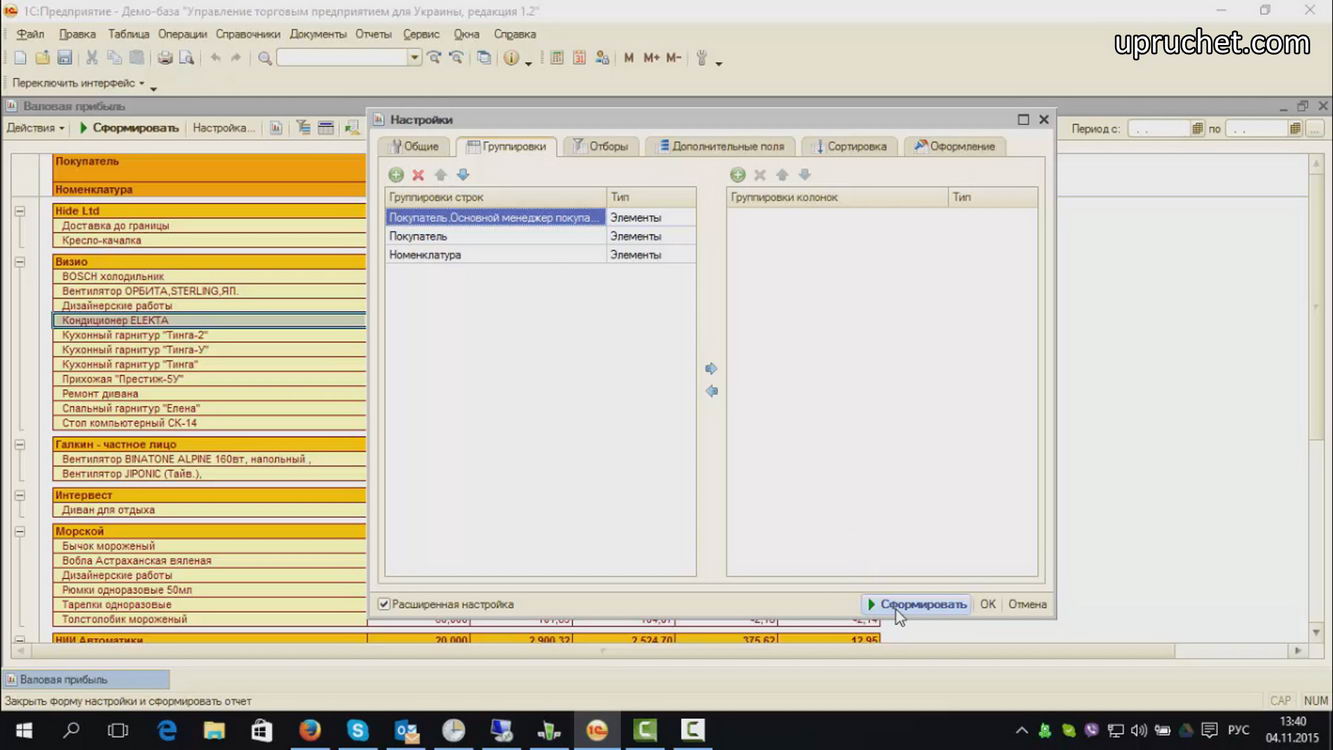1333x750 pixels.
Task: Collapse the Галкин - частное лицо group
Action: coord(19,444)
